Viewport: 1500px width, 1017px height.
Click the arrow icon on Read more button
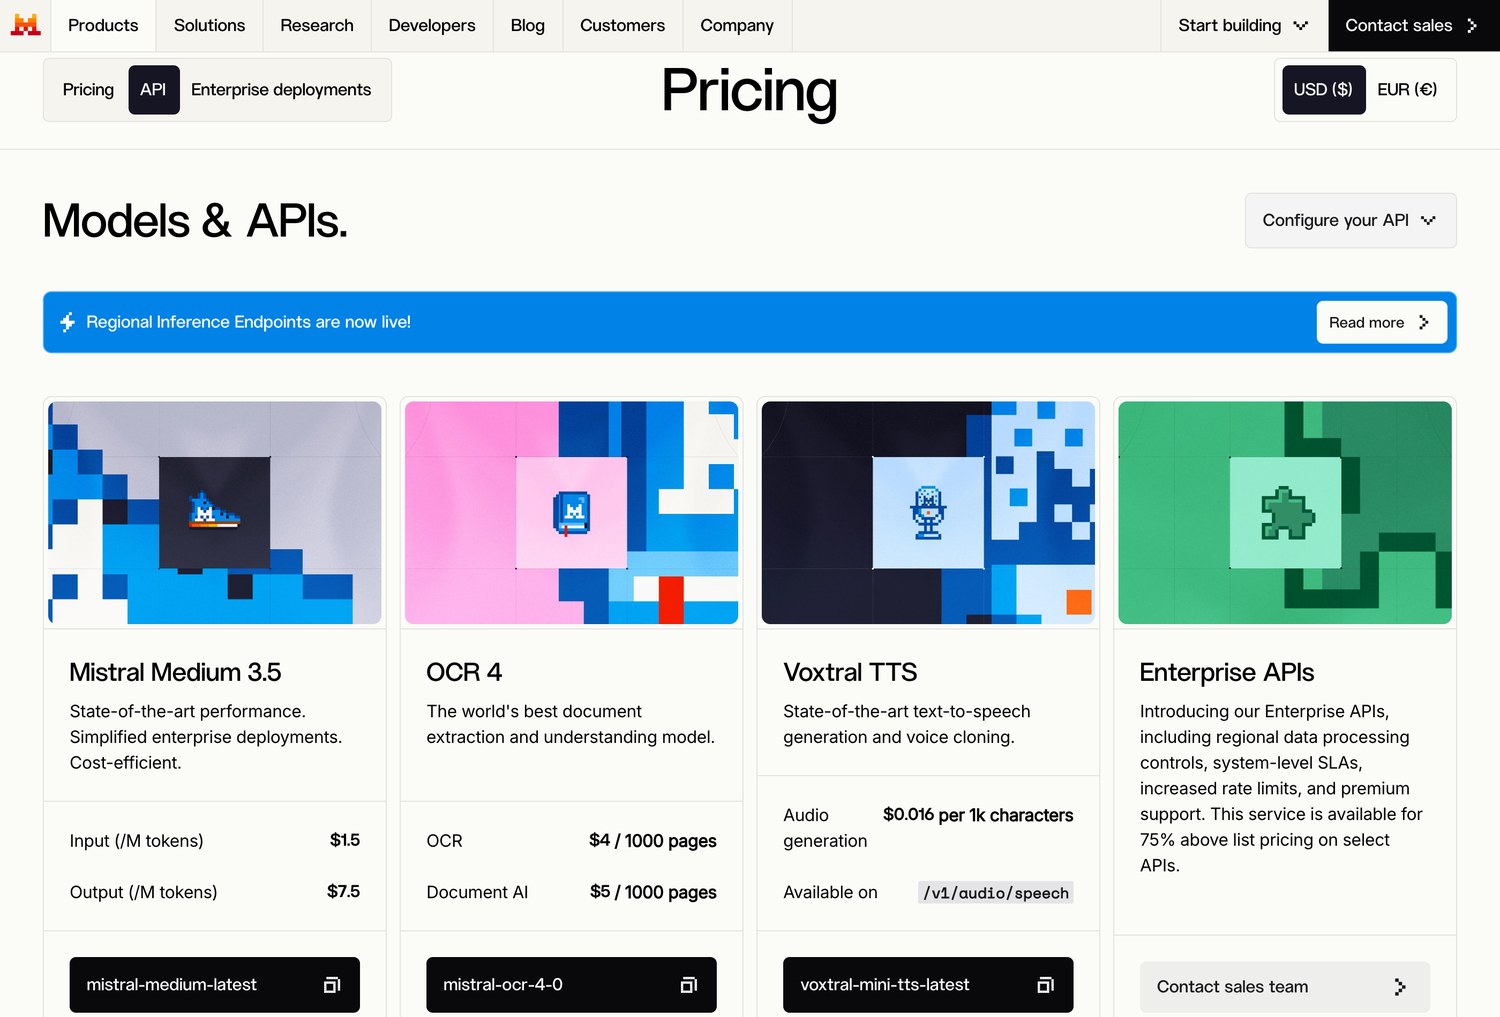(x=1424, y=322)
